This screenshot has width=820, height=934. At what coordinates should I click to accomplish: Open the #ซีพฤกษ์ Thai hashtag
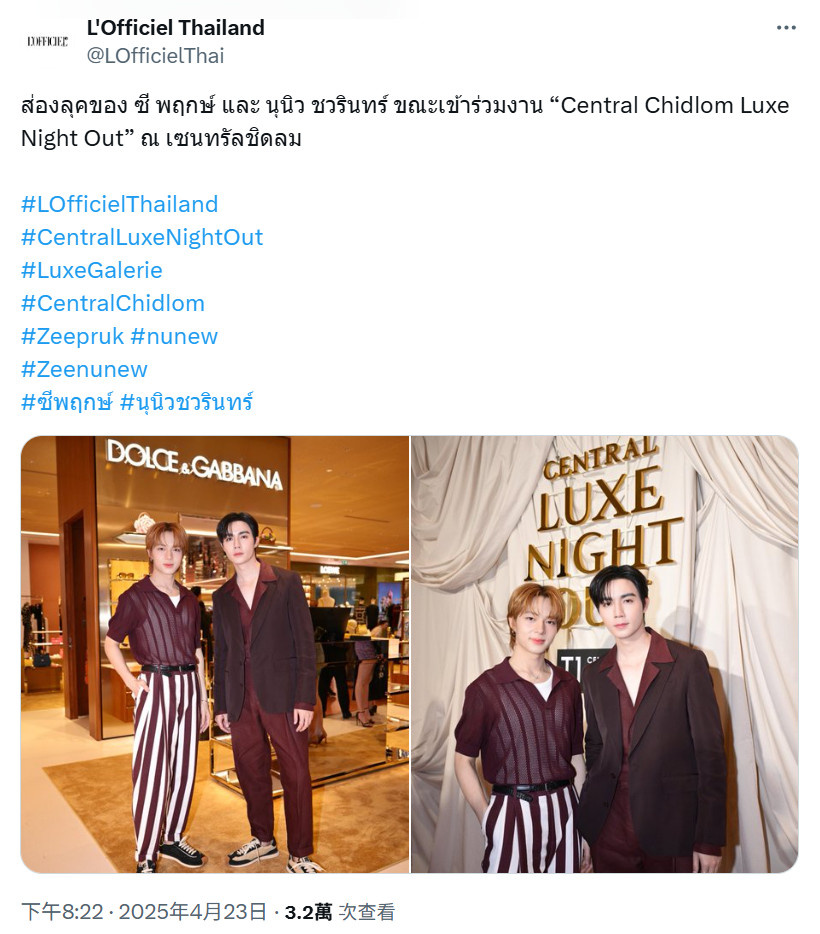(67, 403)
